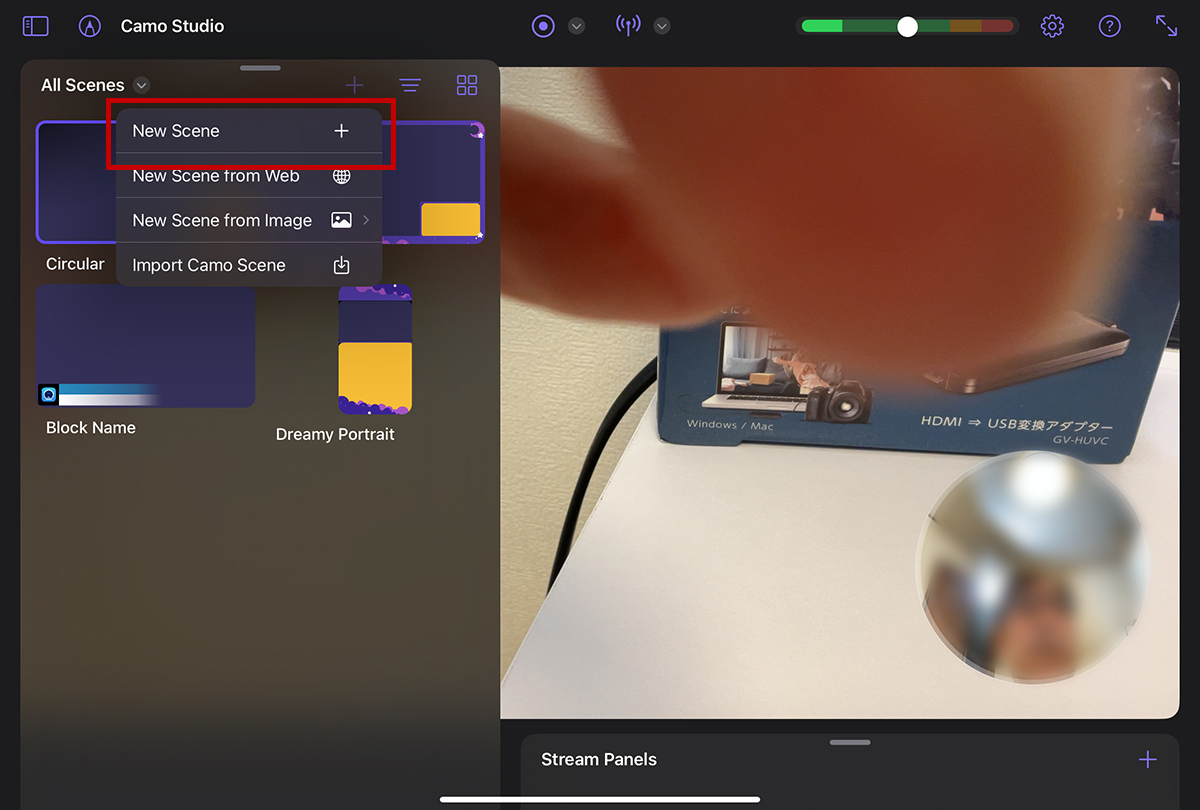Click the Dreamy Portrait label
1200x810 pixels.
click(335, 434)
